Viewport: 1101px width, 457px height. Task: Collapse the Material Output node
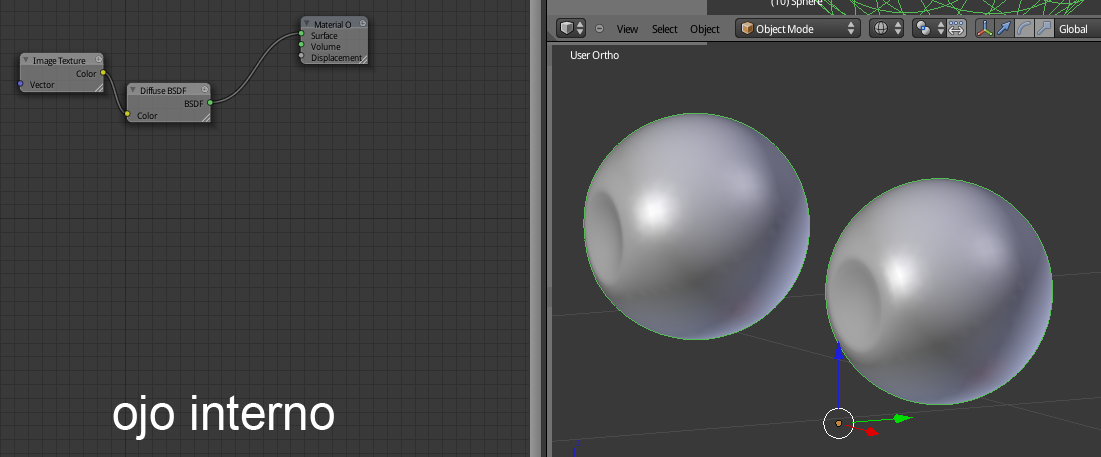tap(307, 24)
